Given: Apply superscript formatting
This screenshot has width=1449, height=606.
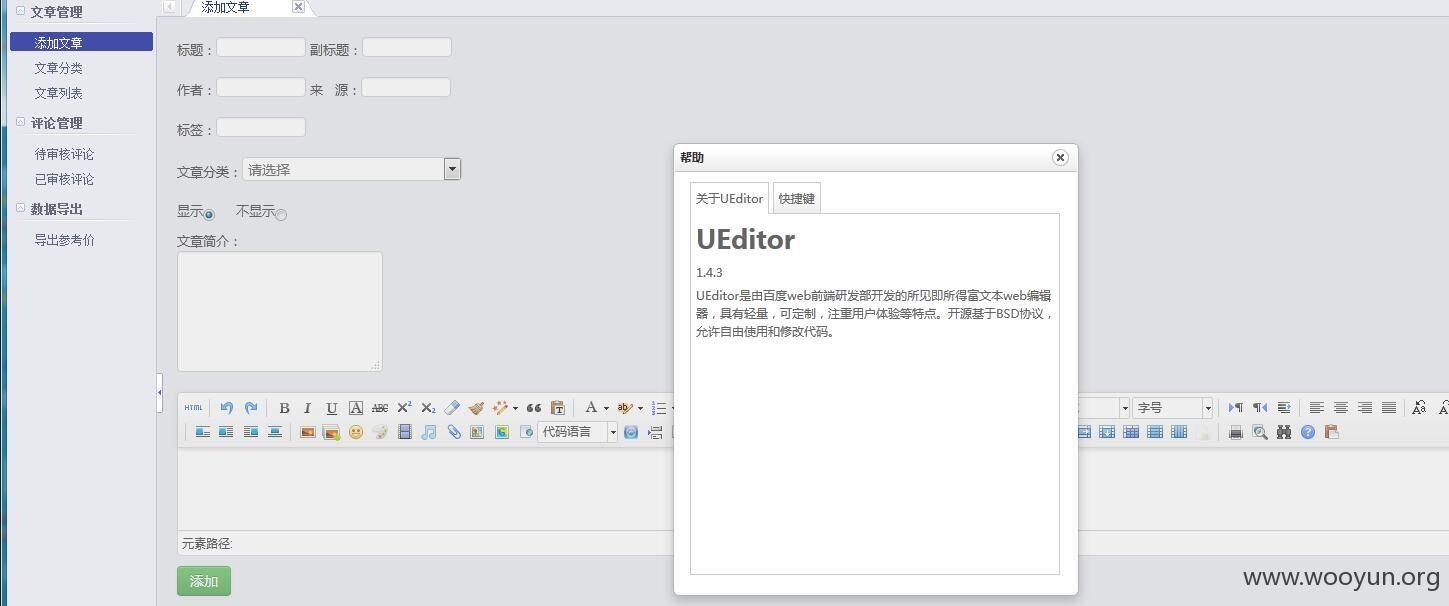Looking at the screenshot, I should pyautogui.click(x=404, y=407).
